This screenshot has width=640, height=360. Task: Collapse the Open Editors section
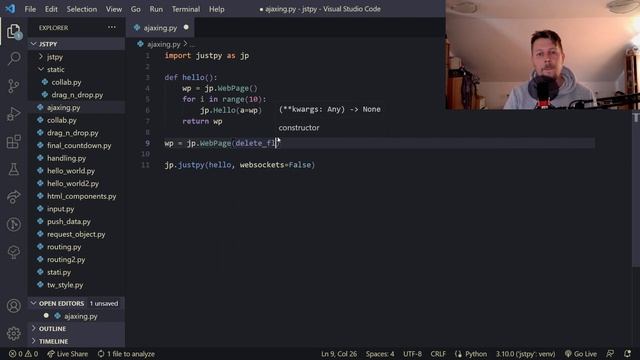coord(76,303)
